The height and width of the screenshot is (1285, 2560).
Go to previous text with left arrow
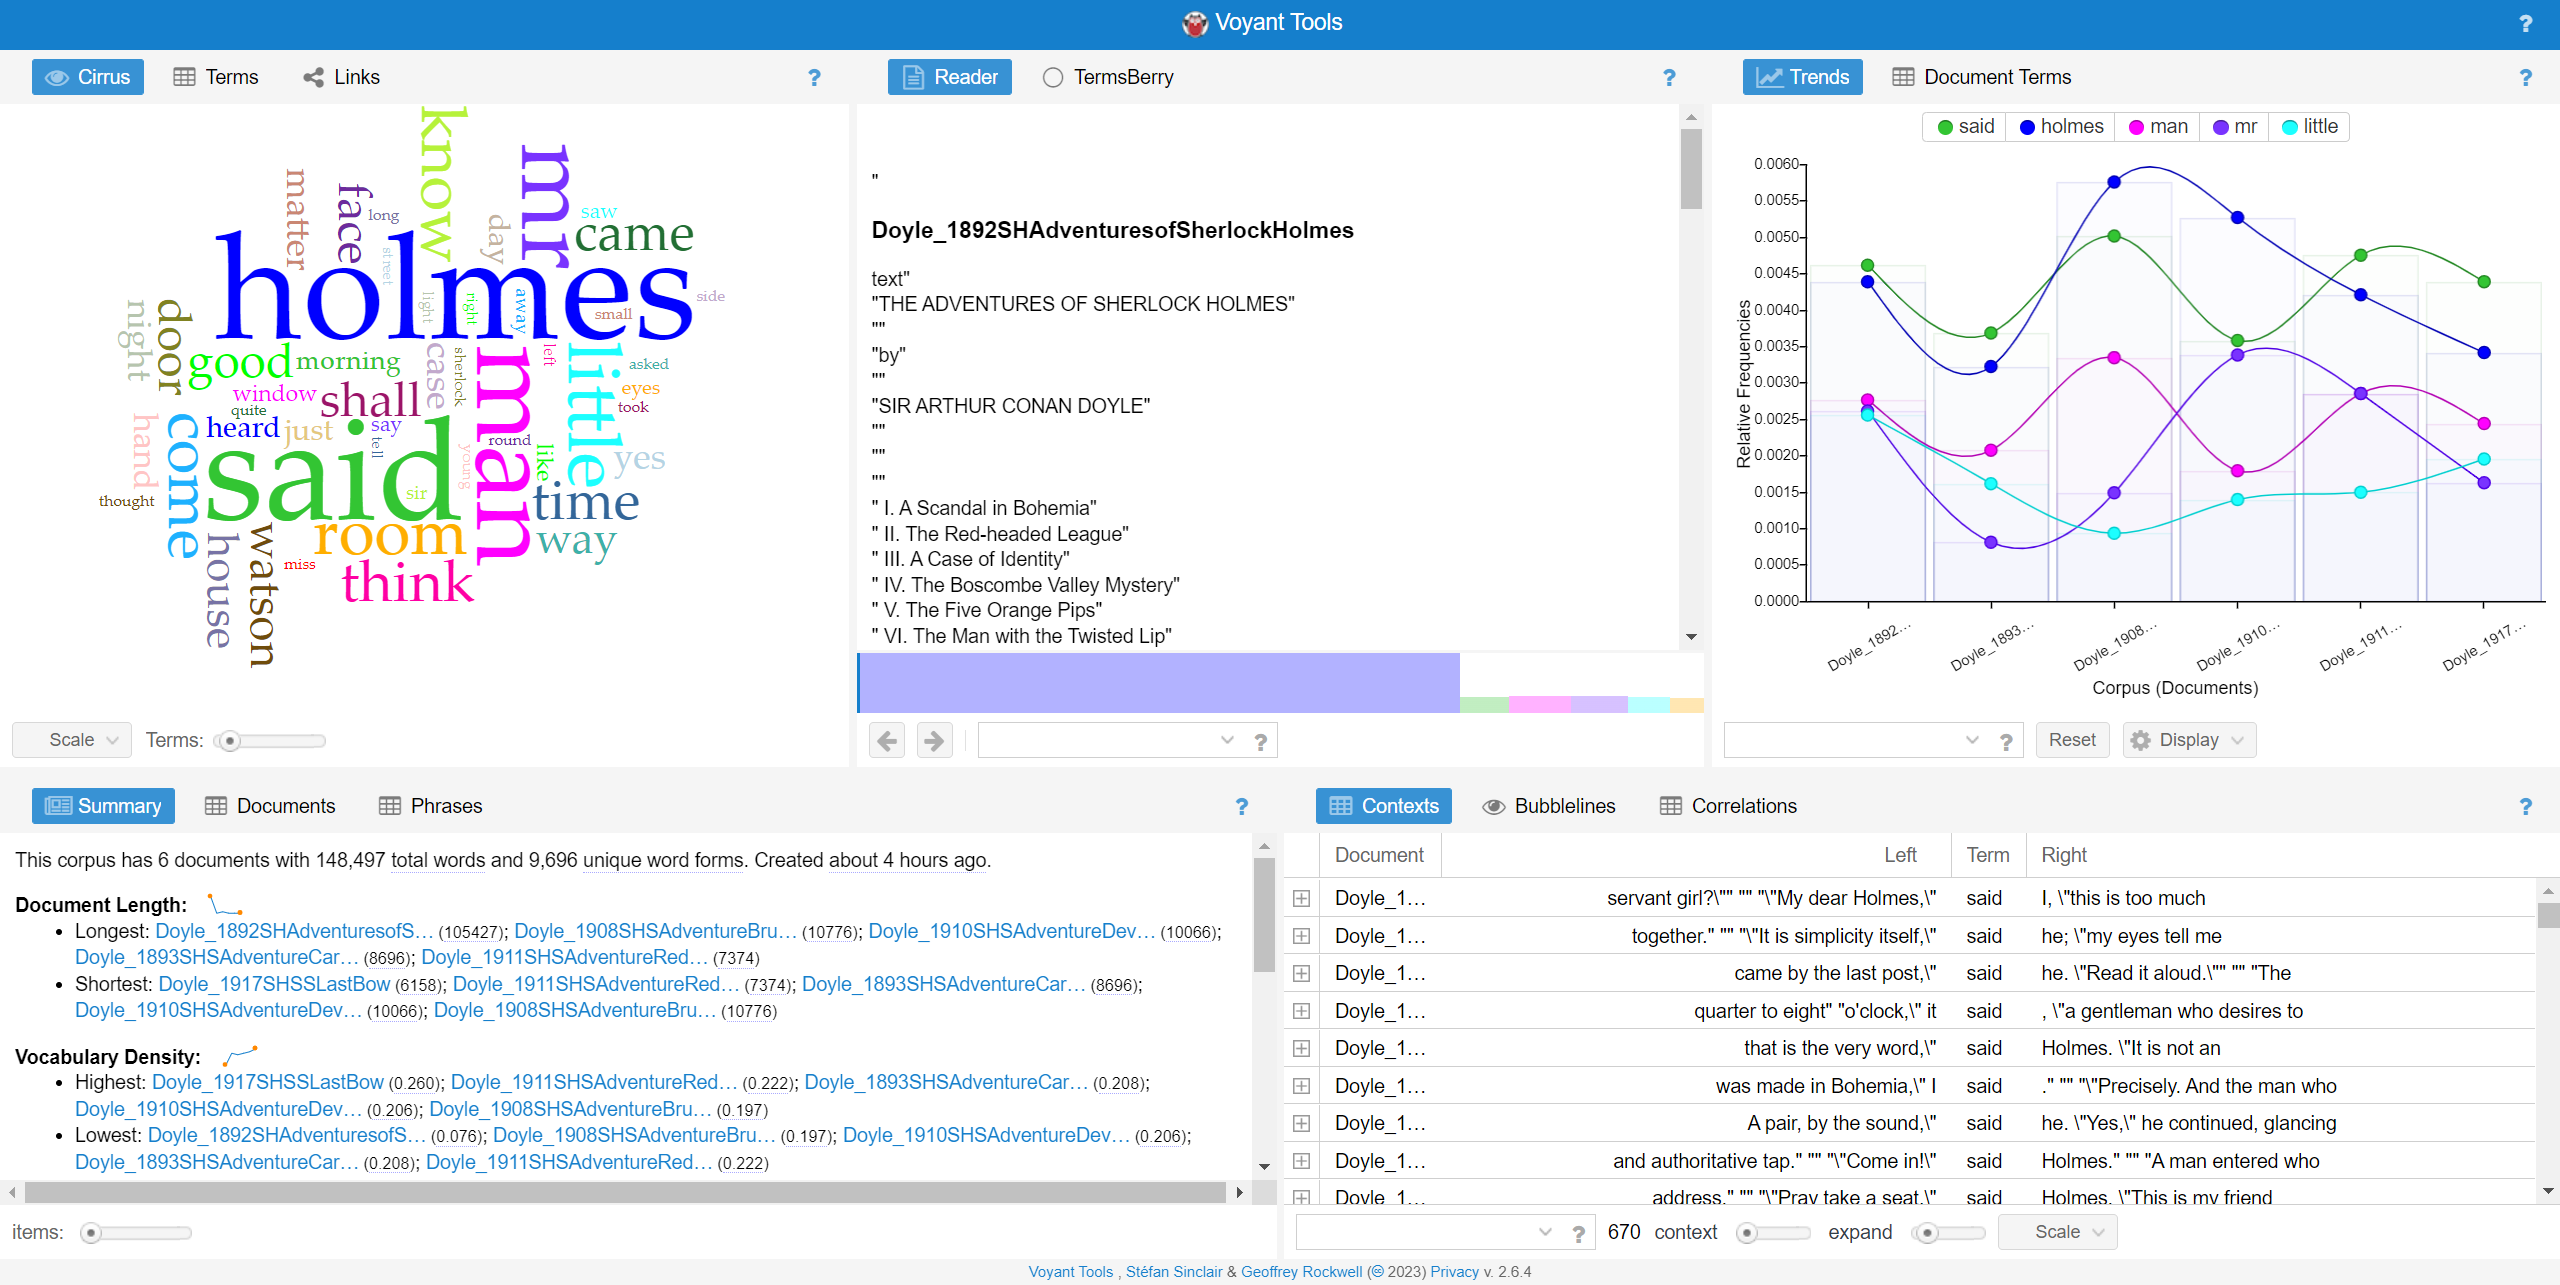tap(887, 740)
